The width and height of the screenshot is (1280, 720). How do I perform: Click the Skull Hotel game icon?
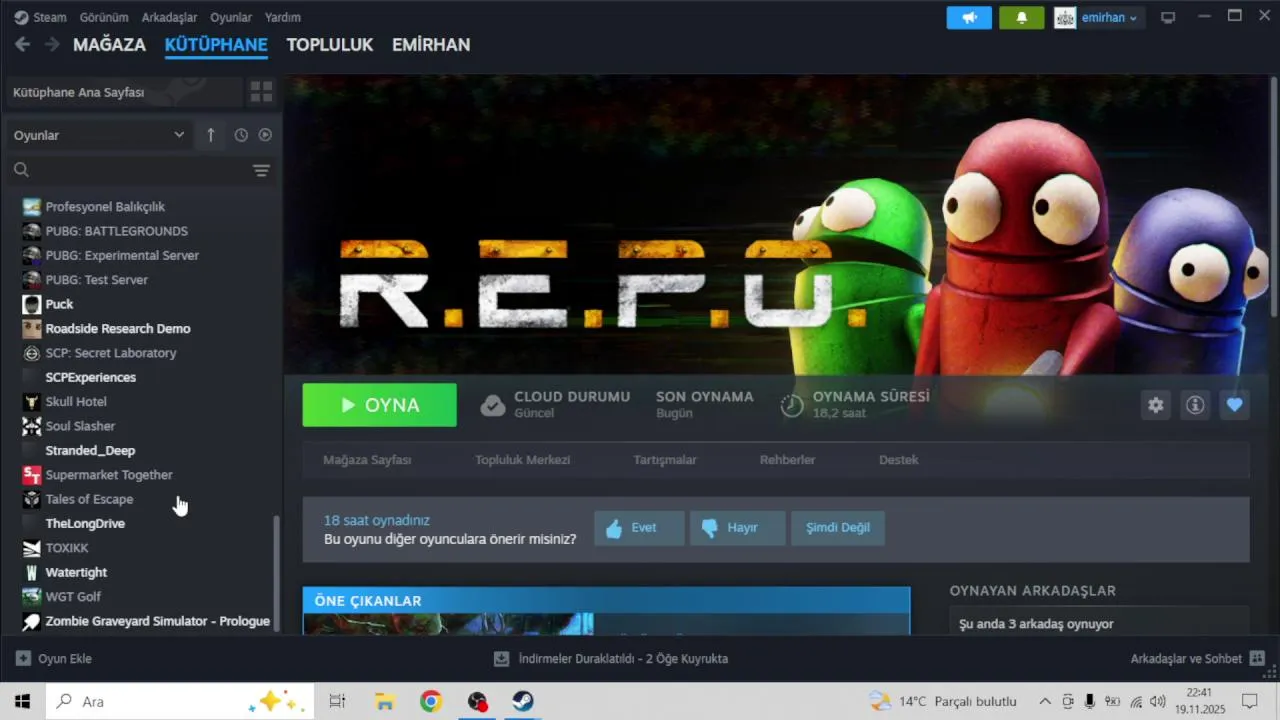pyautogui.click(x=32, y=402)
